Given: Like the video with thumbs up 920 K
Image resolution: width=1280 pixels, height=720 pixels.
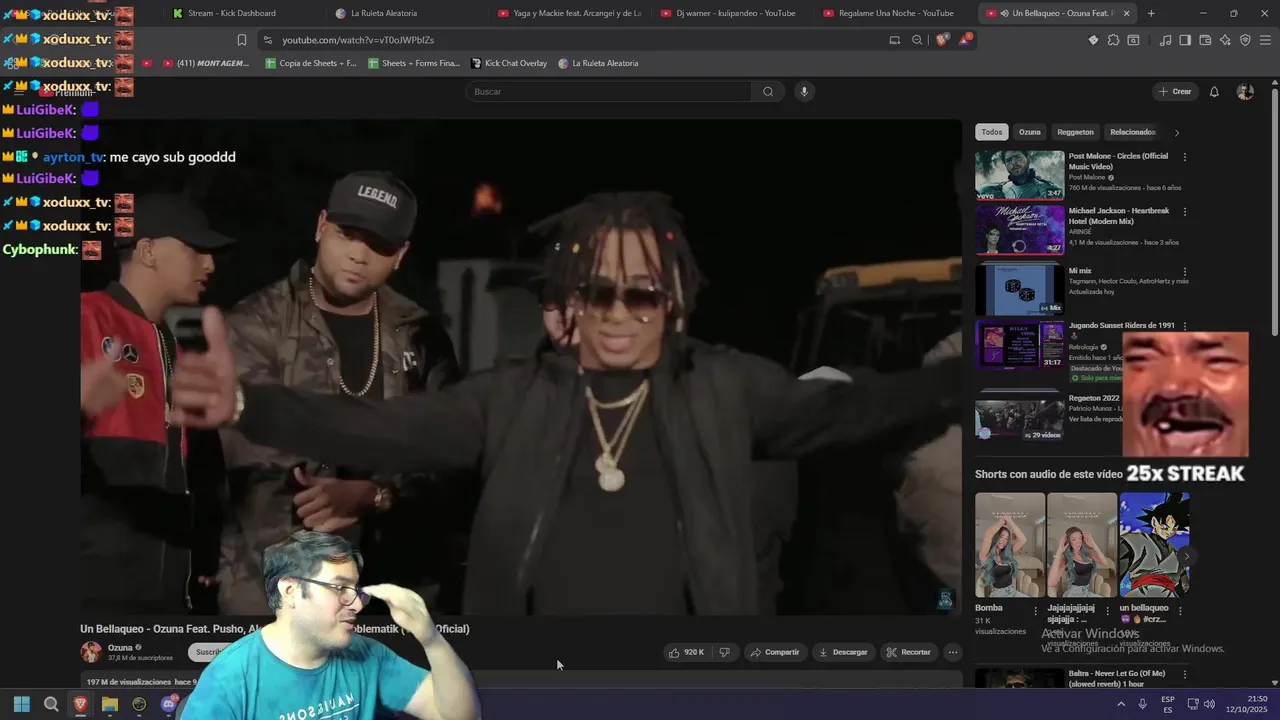Looking at the screenshot, I should 687,652.
